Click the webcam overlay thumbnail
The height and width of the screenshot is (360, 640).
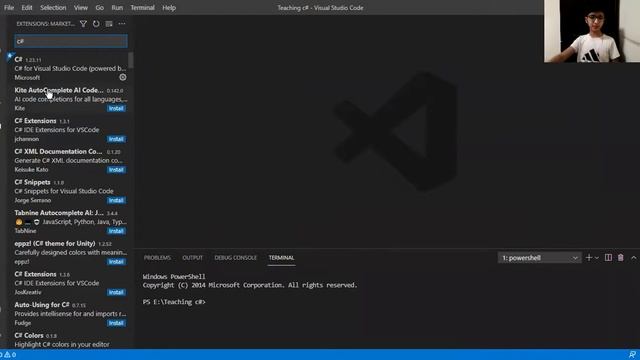point(592,31)
